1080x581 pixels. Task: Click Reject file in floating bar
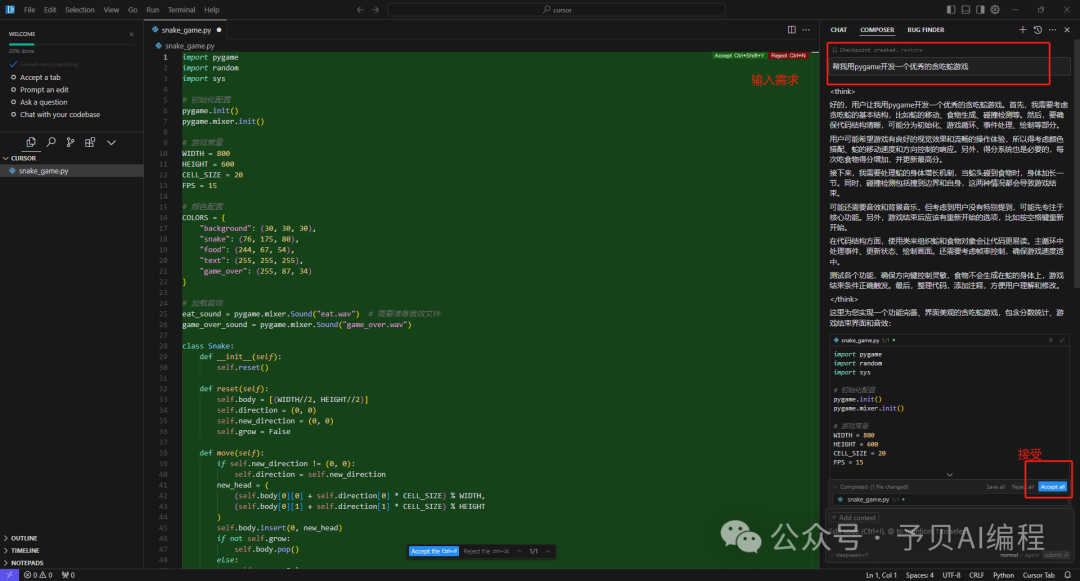click(x=486, y=551)
